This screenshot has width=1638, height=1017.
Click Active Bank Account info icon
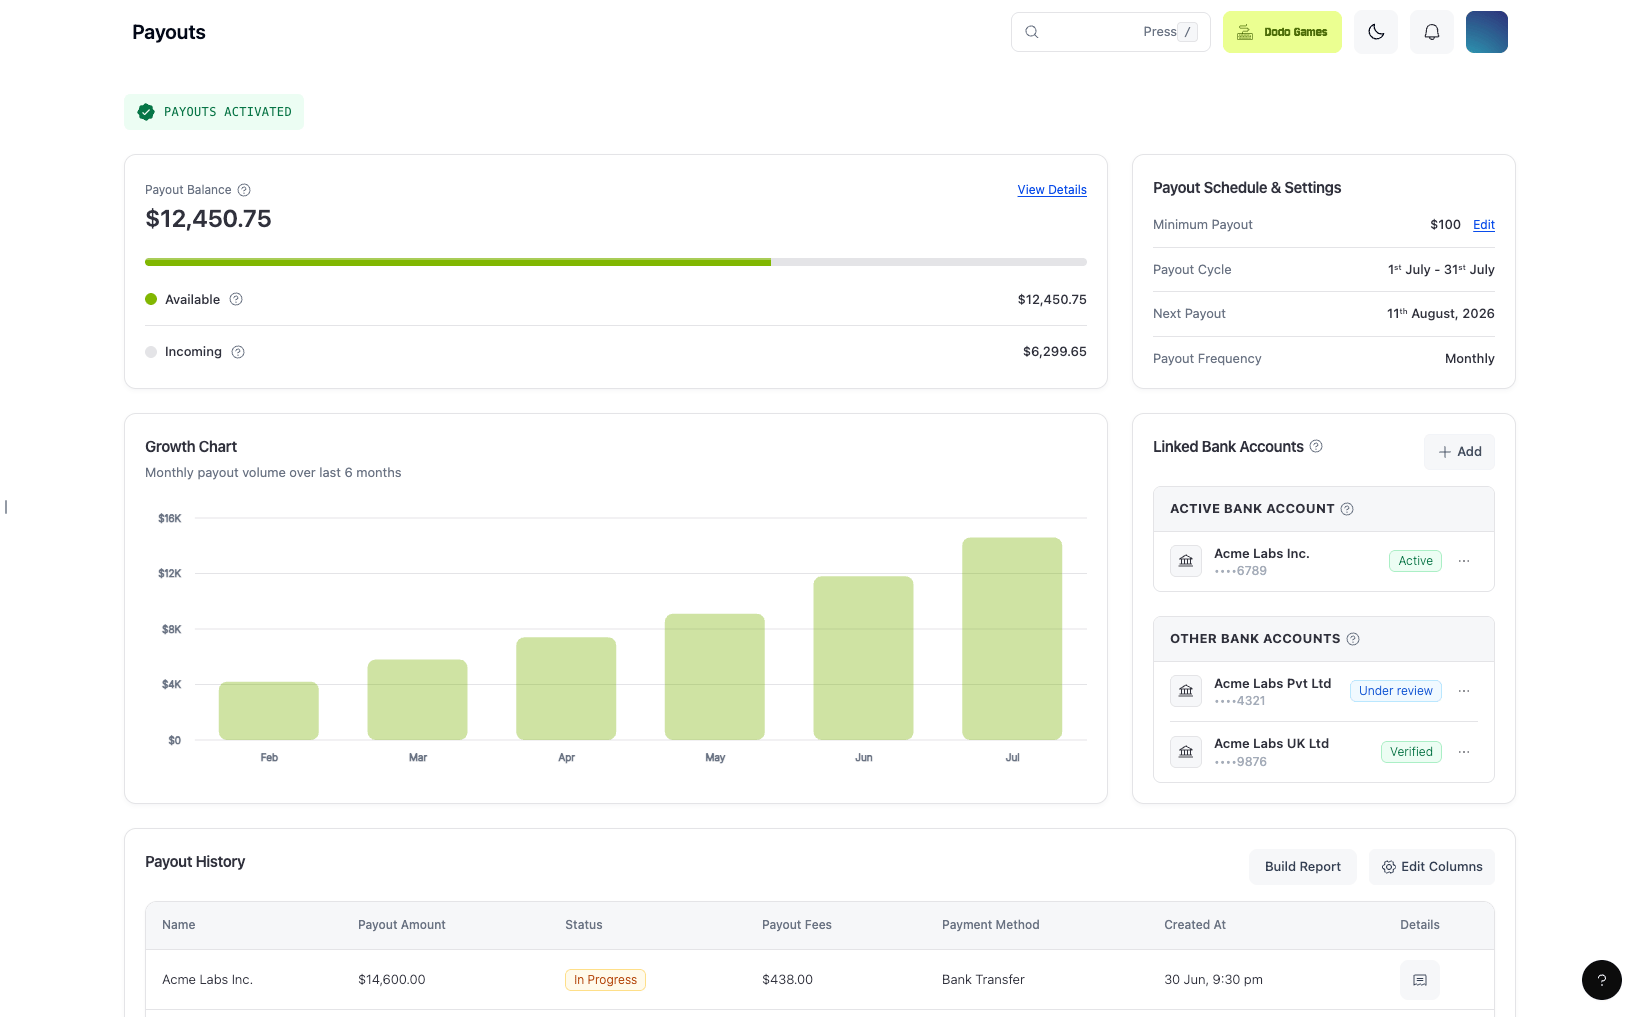tap(1347, 509)
